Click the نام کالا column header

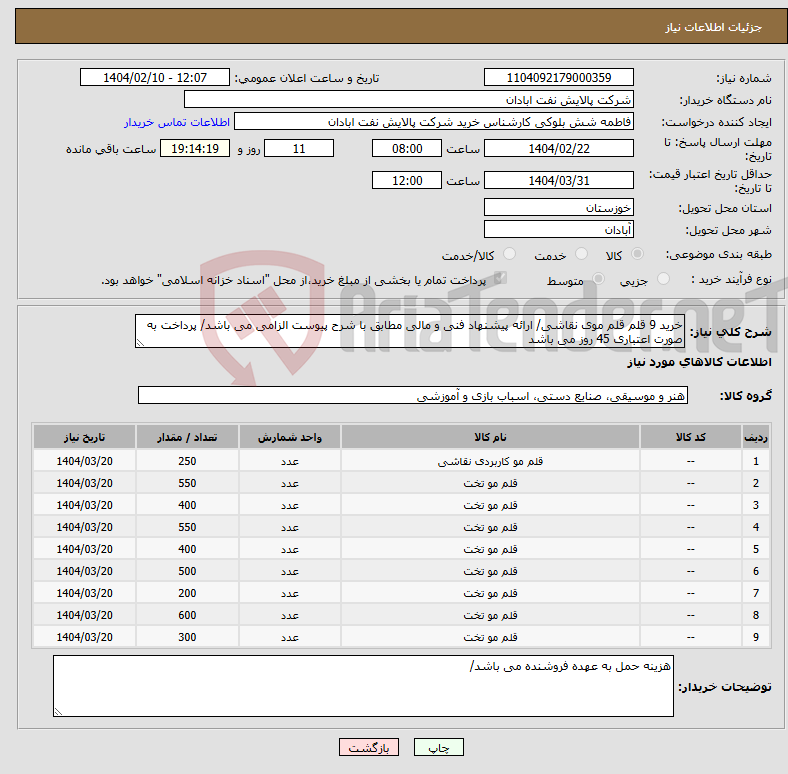click(x=490, y=437)
